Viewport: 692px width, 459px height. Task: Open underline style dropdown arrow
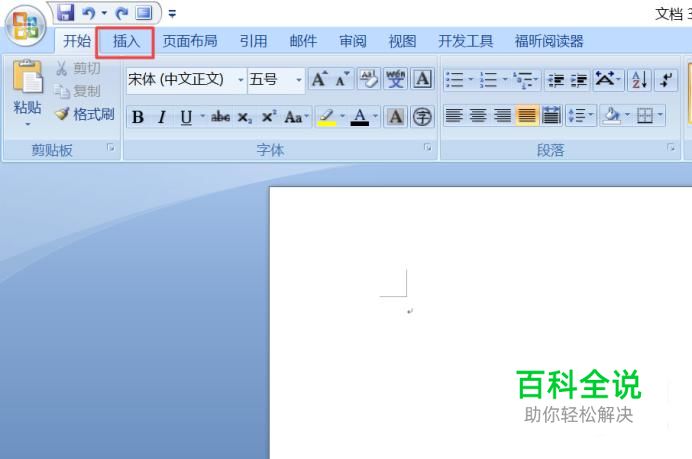[x=203, y=116]
